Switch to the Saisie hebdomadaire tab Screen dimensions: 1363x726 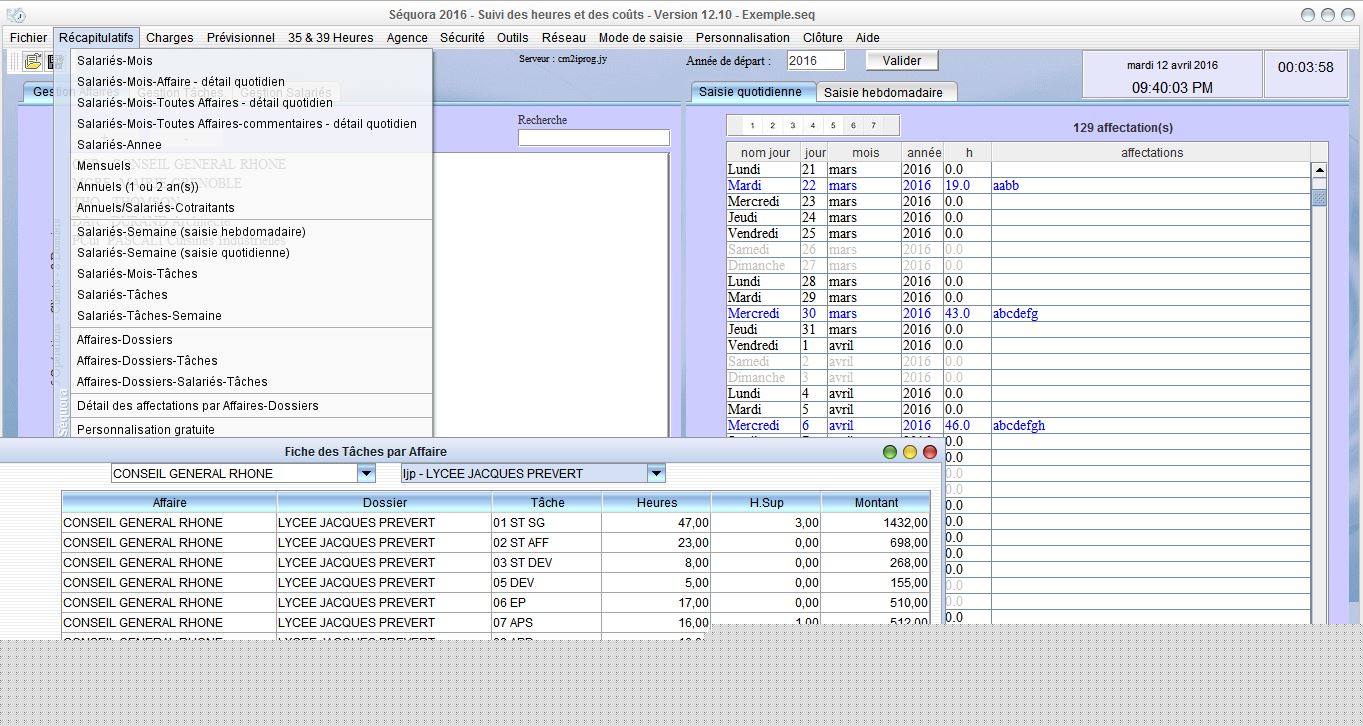point(883,92)
